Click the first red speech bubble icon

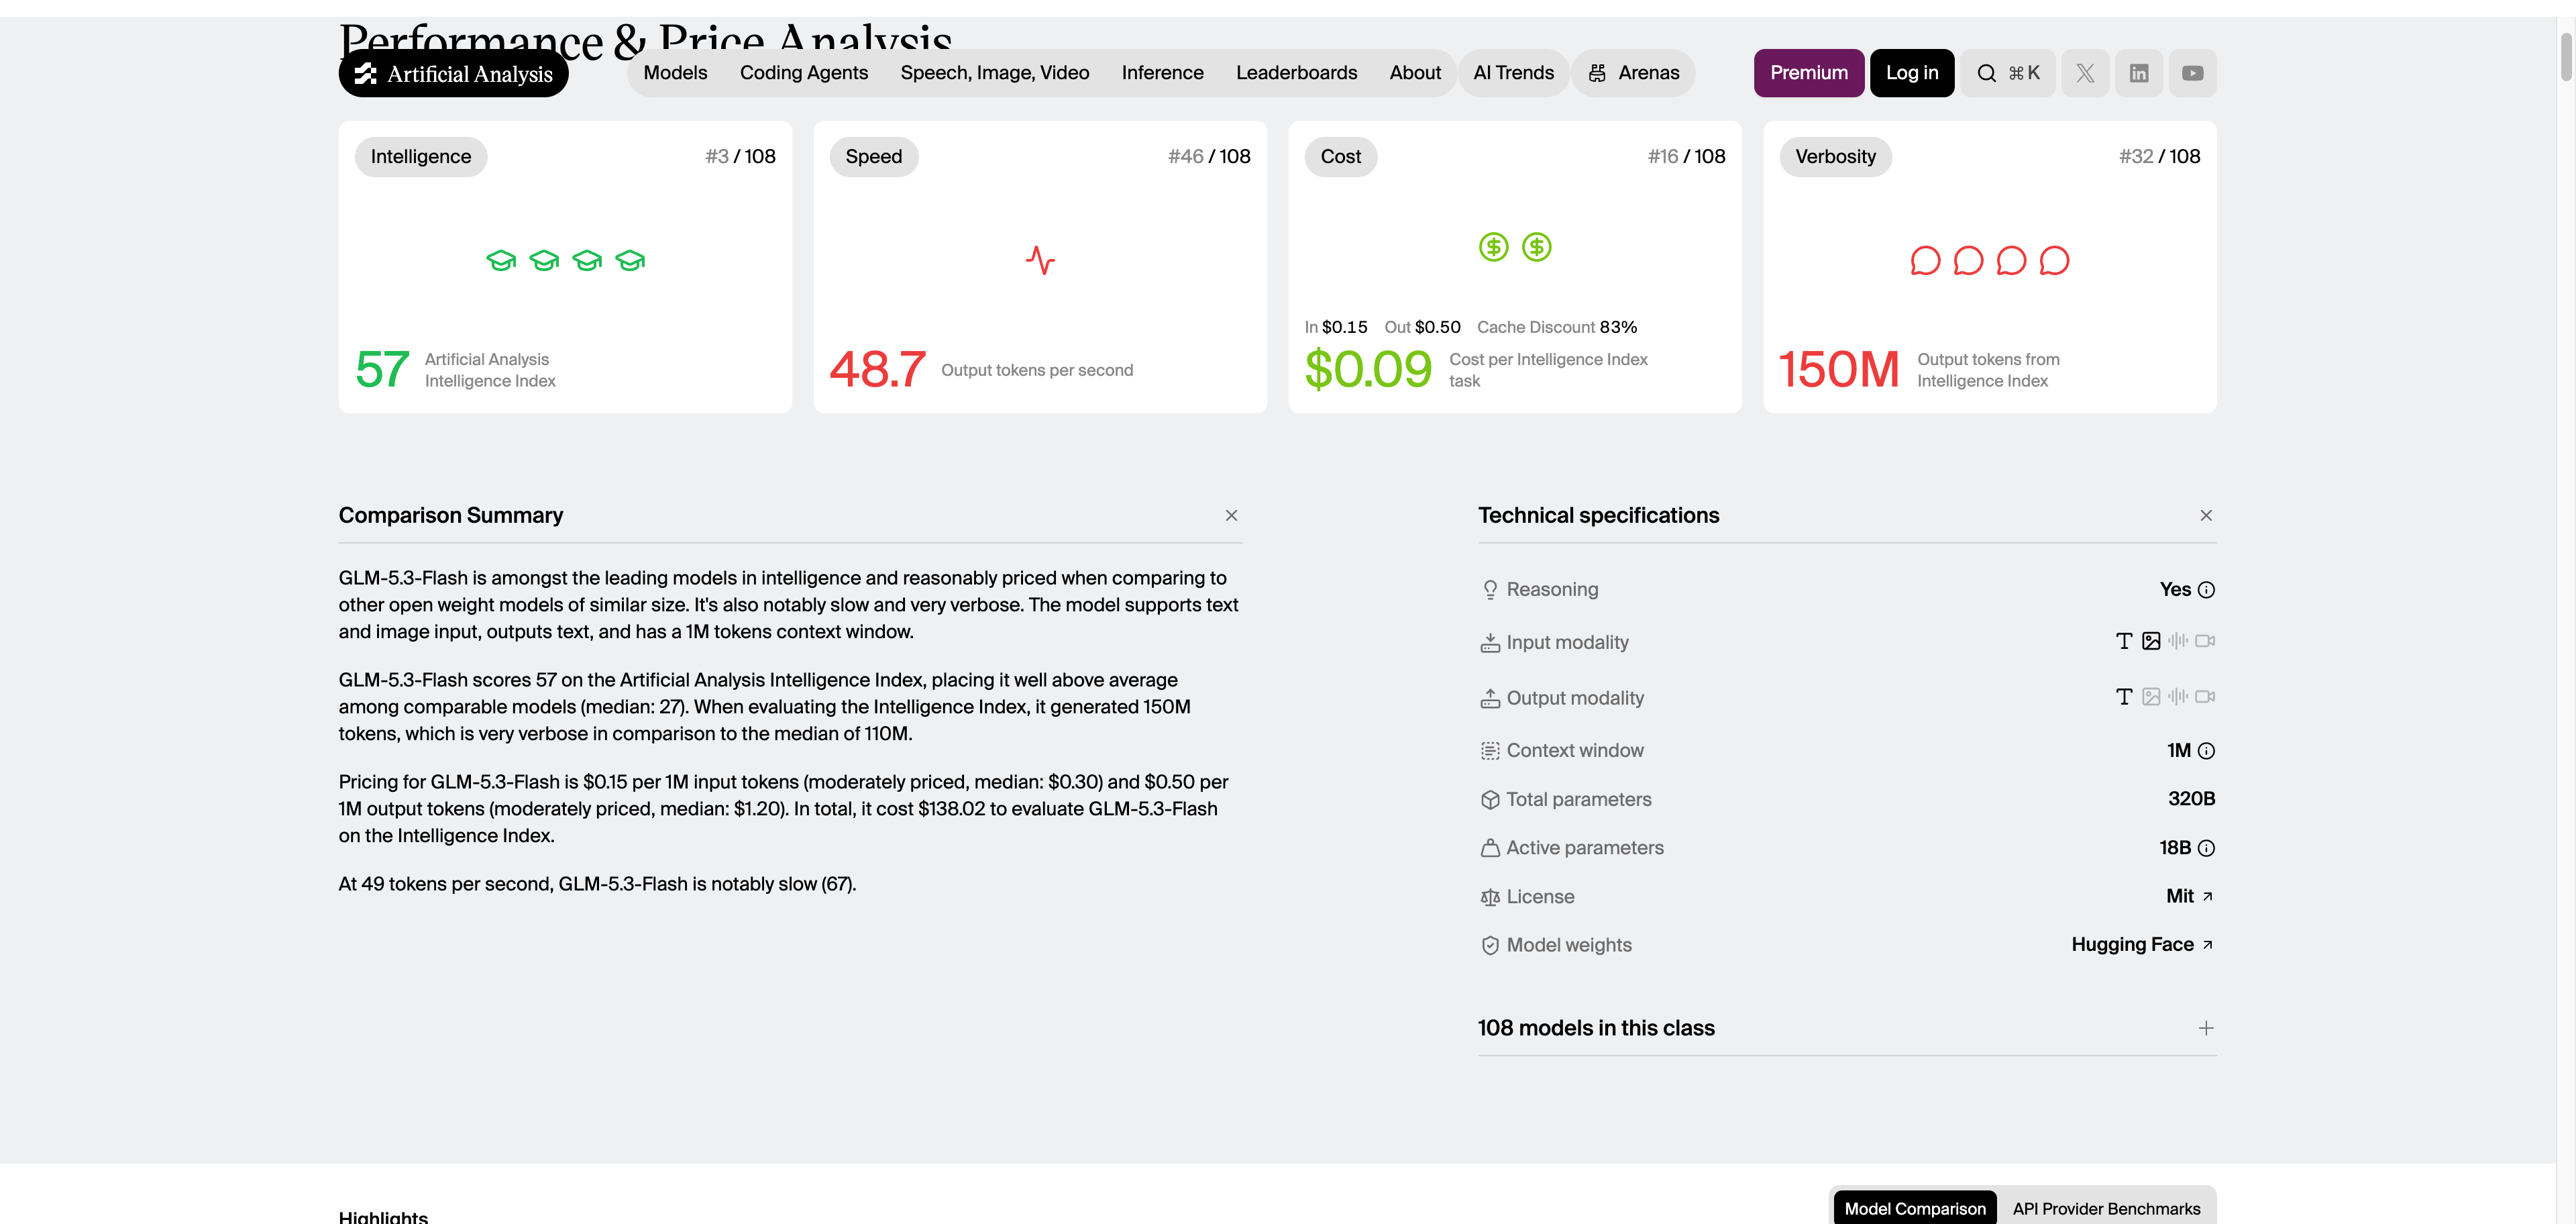(x=1925, y=261)
